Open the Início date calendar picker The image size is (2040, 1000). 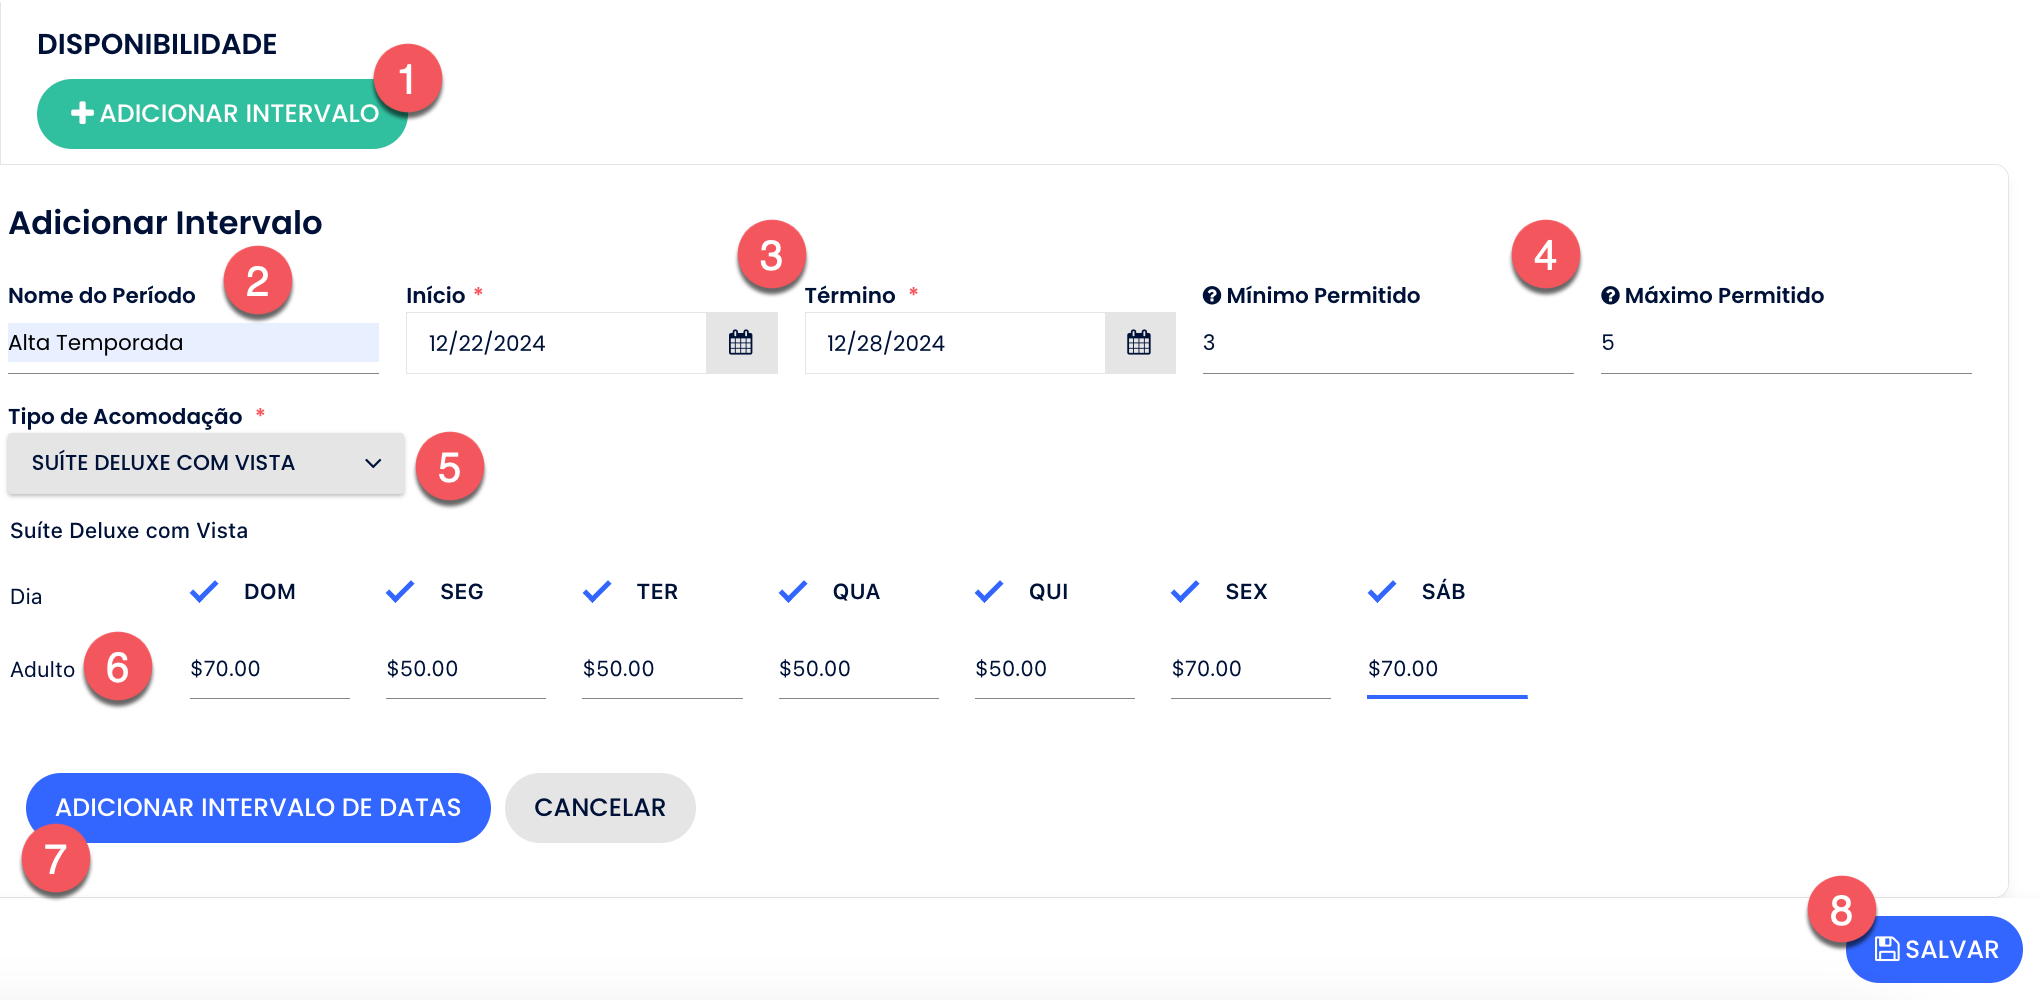click(x=741, y=343)
